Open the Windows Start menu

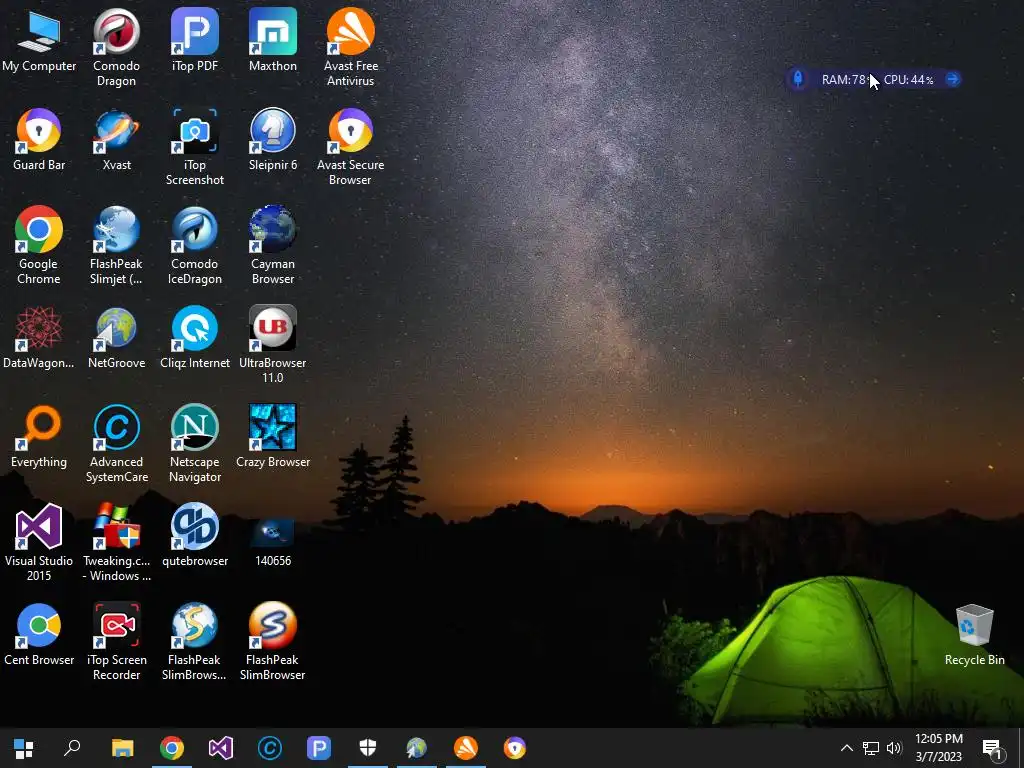24,748
